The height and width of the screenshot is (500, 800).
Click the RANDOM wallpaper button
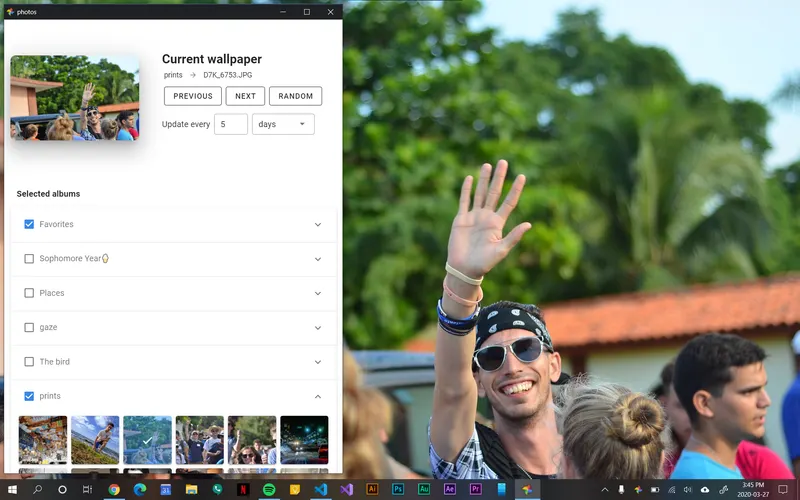point(295,96)
